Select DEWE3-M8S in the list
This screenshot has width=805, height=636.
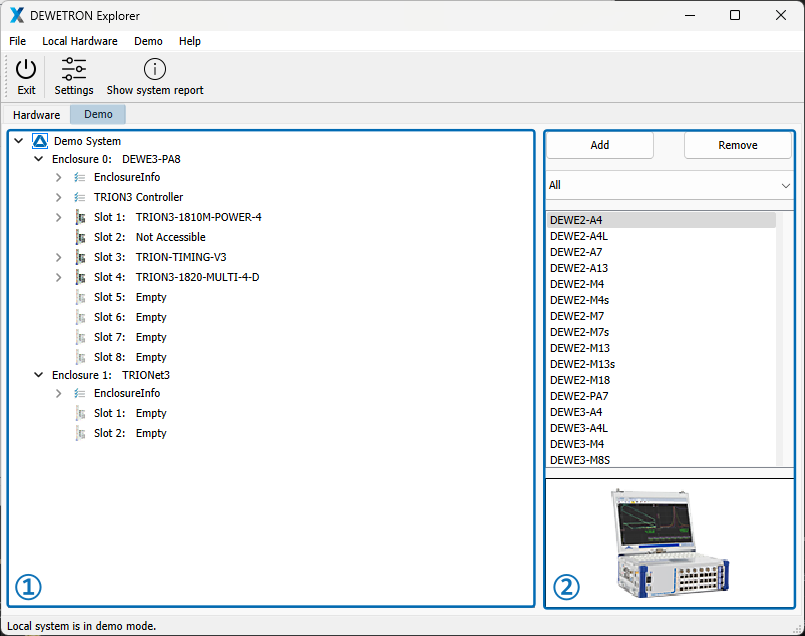(661, 460)
